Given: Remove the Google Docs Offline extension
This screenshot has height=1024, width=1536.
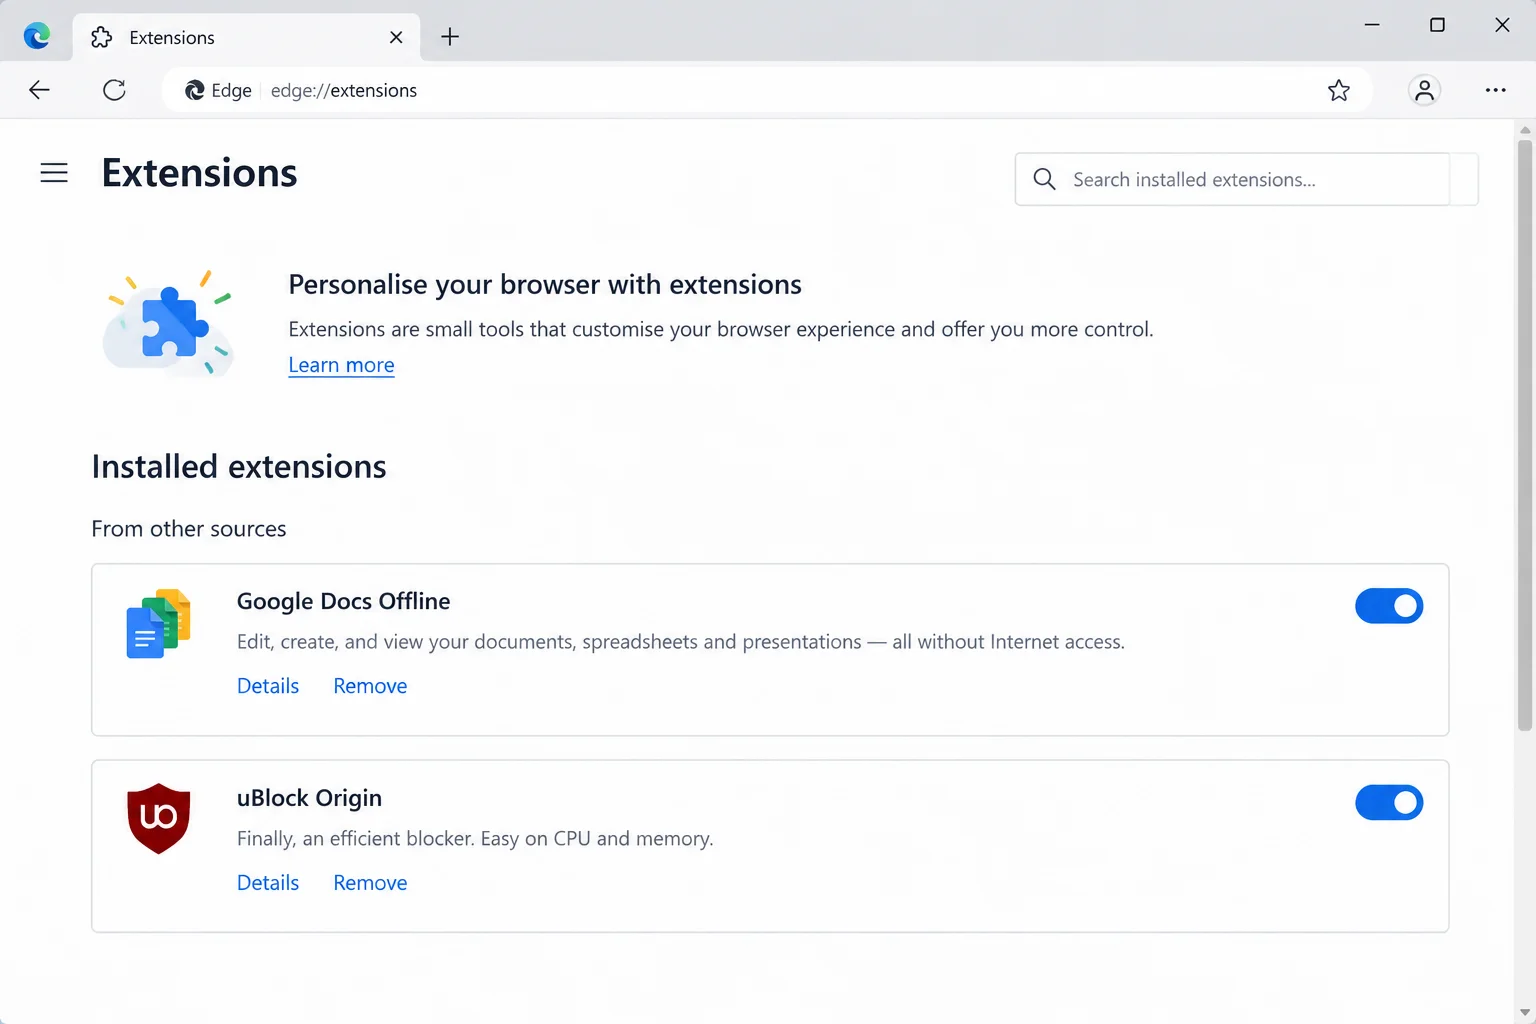Looking at the screenshot, I should pos(370,686).
